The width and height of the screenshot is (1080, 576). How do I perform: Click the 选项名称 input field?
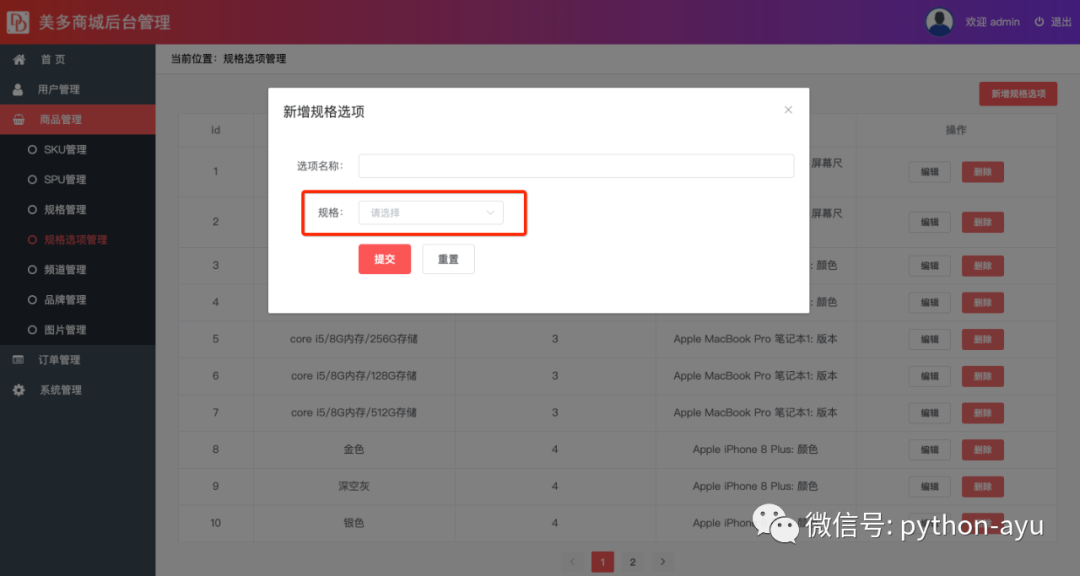click(x=576, y=165)
